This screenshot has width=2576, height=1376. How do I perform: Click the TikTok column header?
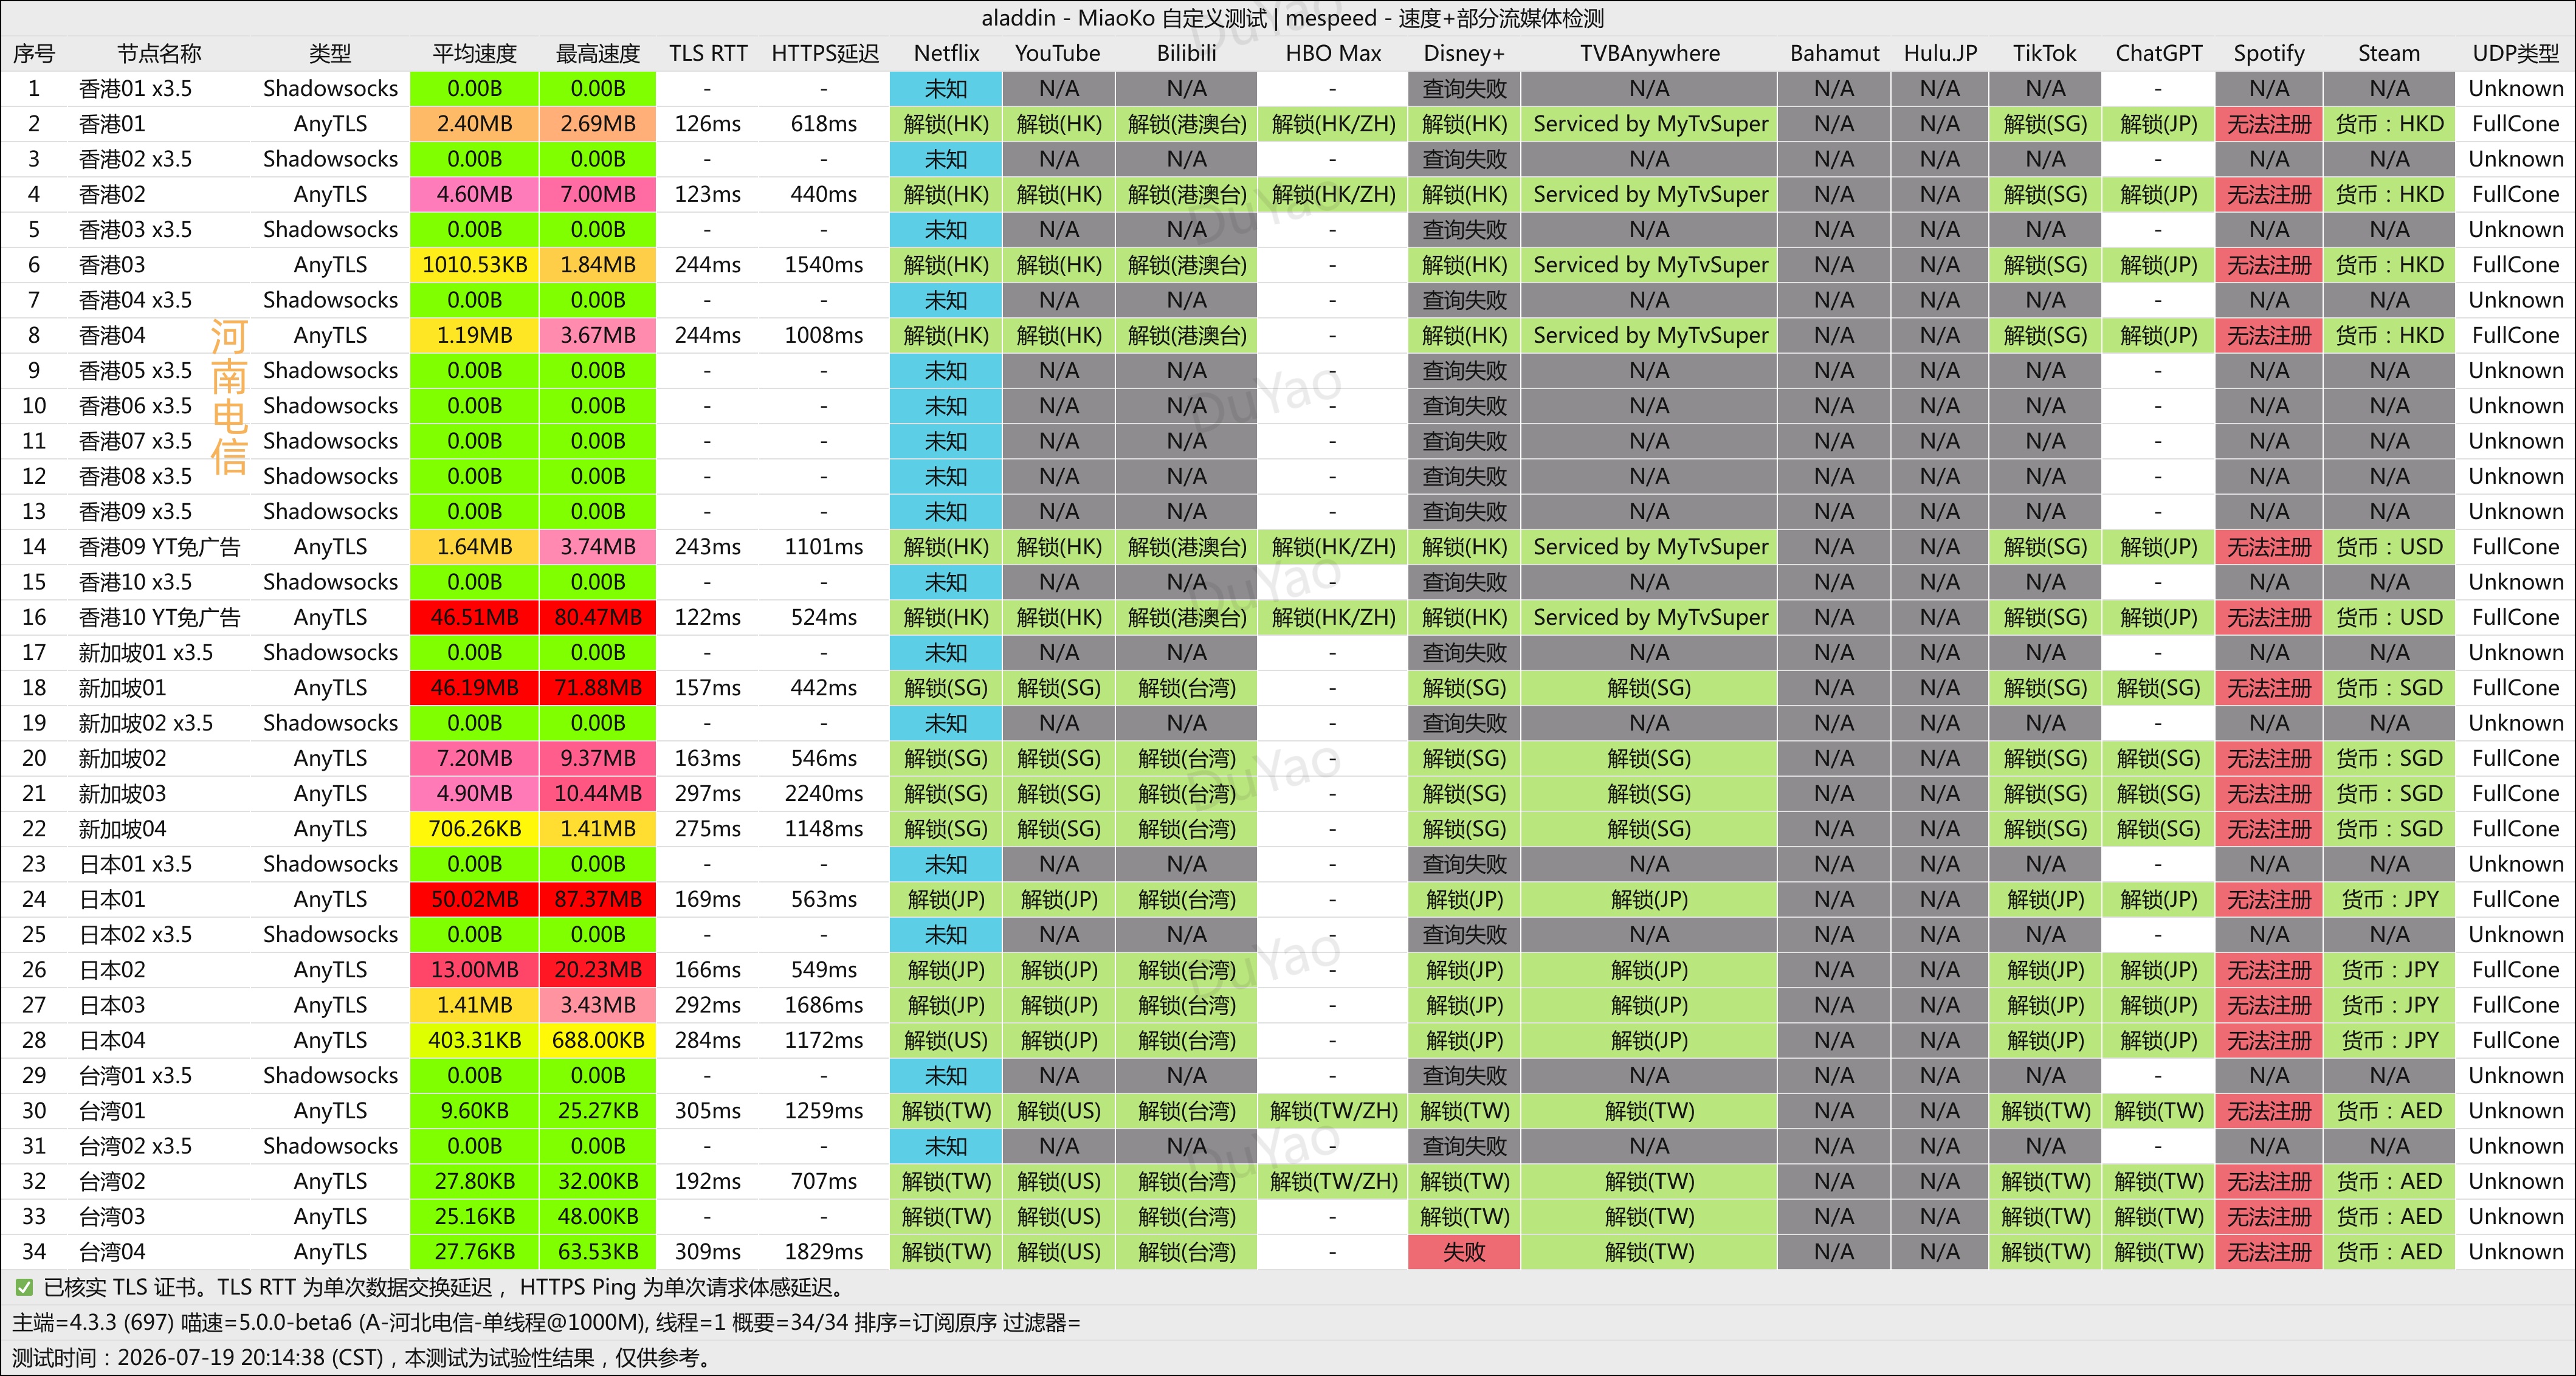point(2045,54)
